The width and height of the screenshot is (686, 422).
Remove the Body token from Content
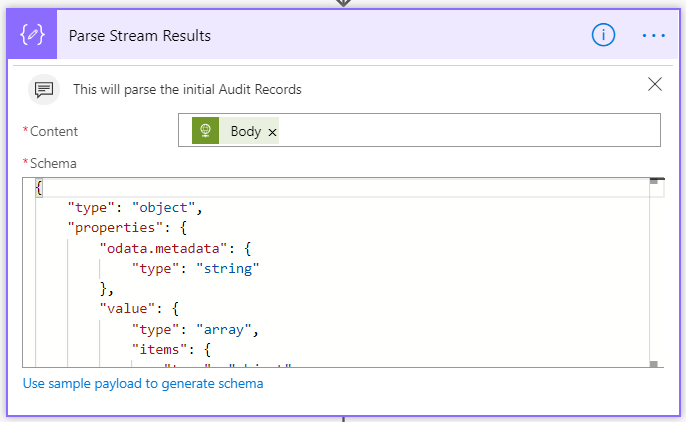tap(272, 132)
